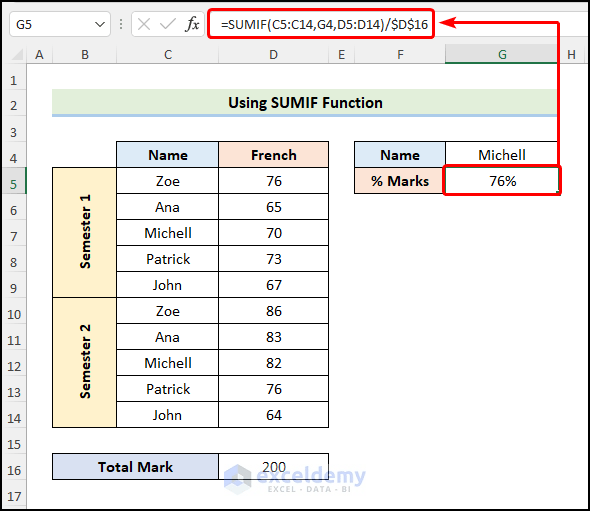Select French mark 82
The height and width of the screenshot is (511, 590).
[274, 363]
